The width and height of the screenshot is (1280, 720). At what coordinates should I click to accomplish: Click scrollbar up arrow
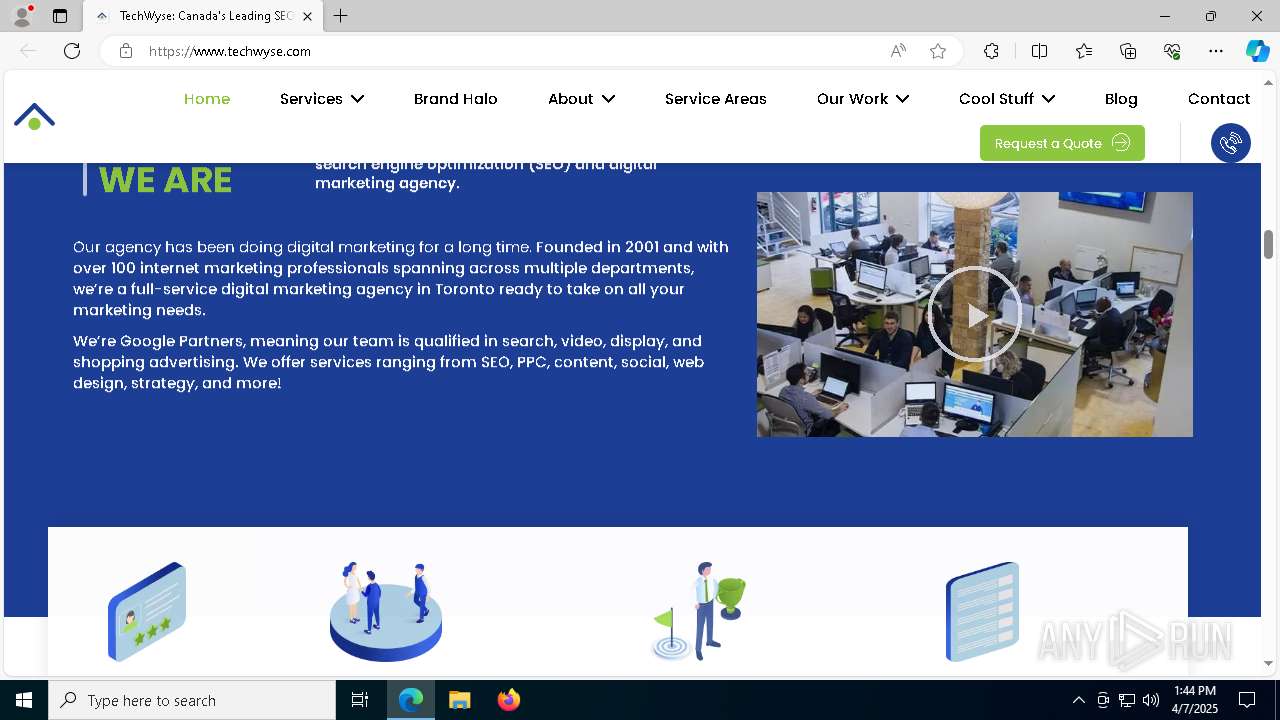[x=1268, y=82]
